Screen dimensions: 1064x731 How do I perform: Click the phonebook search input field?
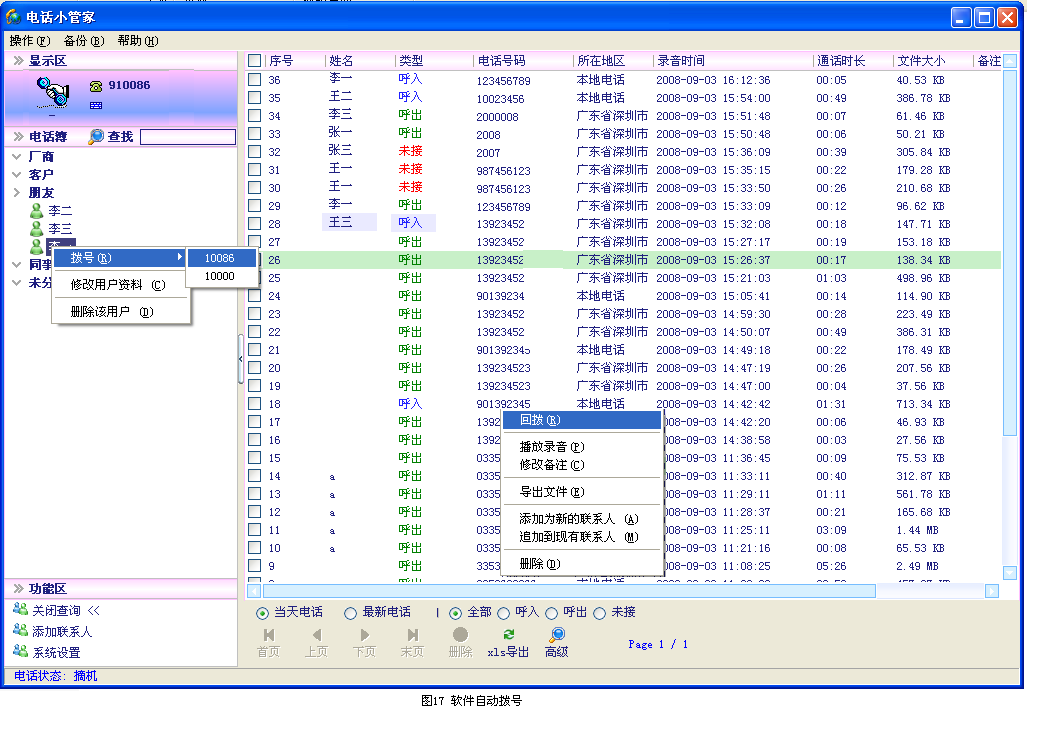[187, 137]
